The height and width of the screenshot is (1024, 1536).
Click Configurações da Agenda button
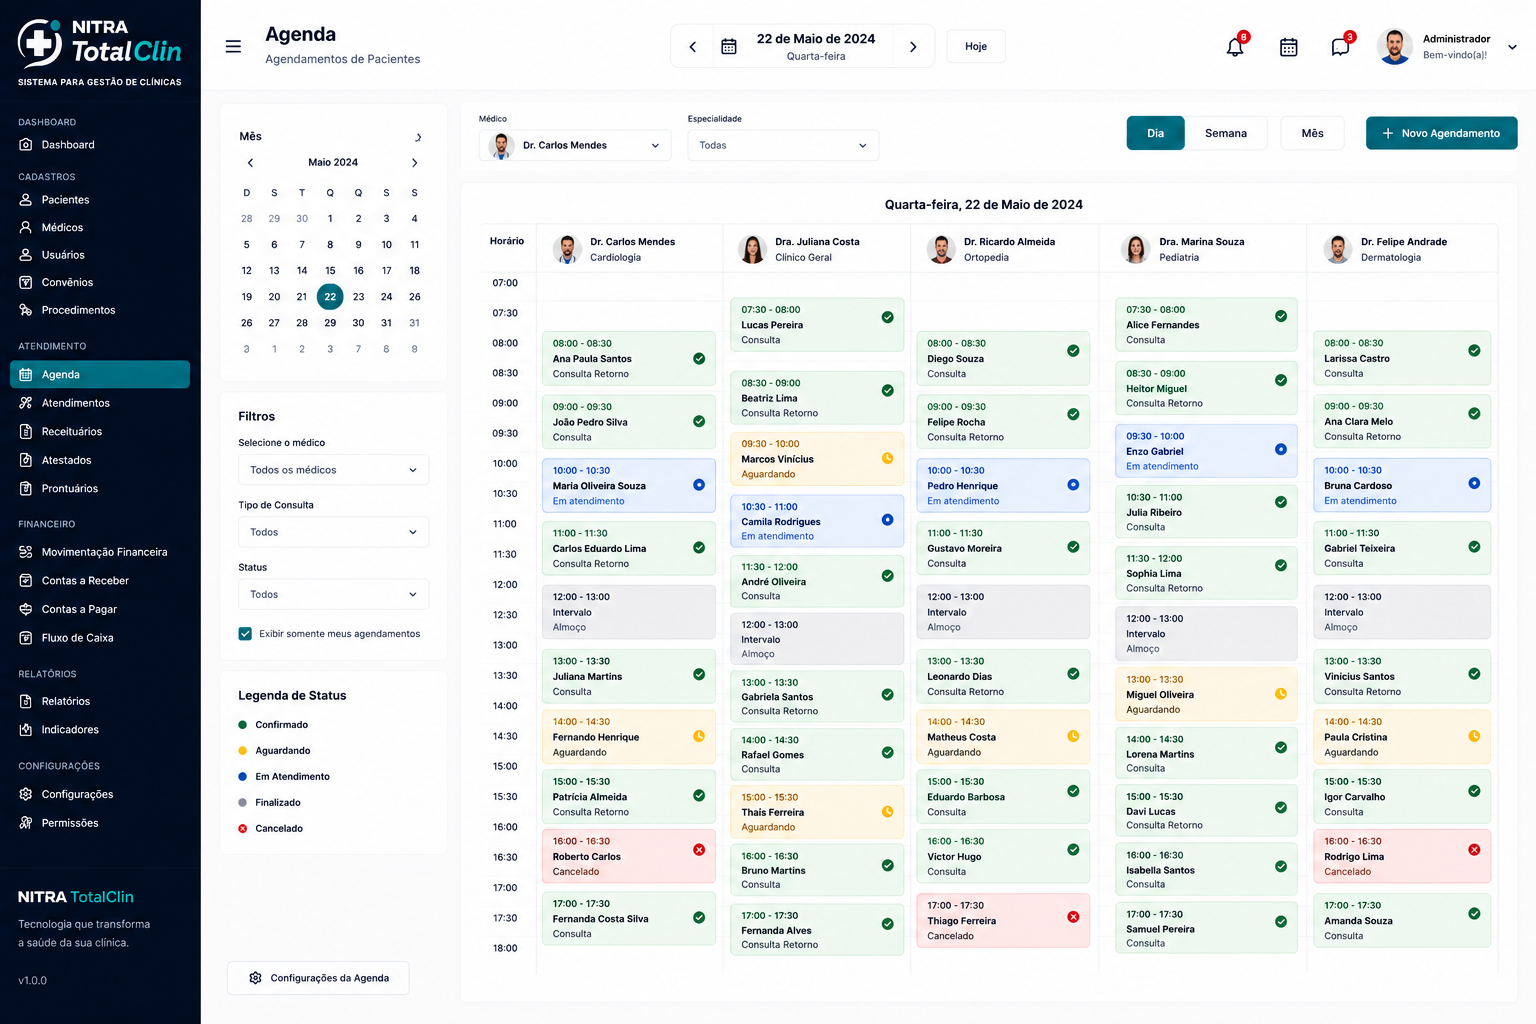coord(318,978)
